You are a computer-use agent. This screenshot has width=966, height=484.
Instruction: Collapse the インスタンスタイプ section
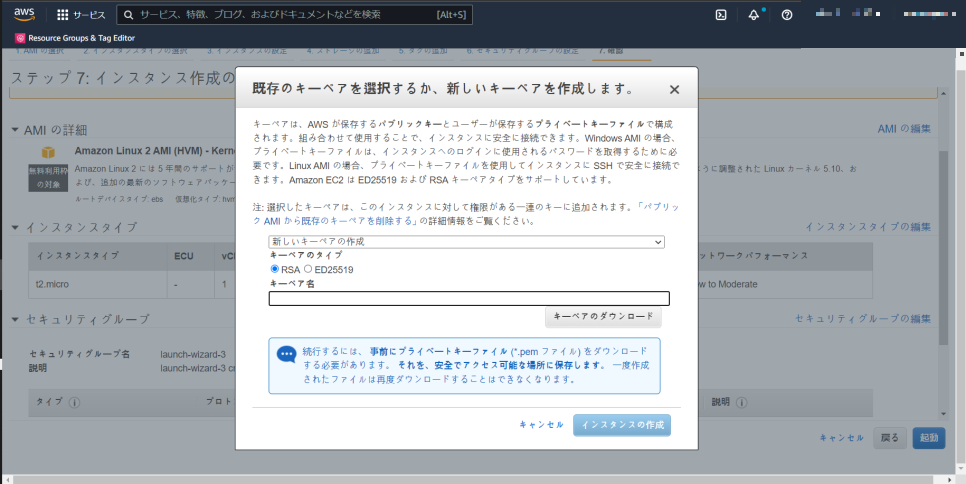click(15, 227)
